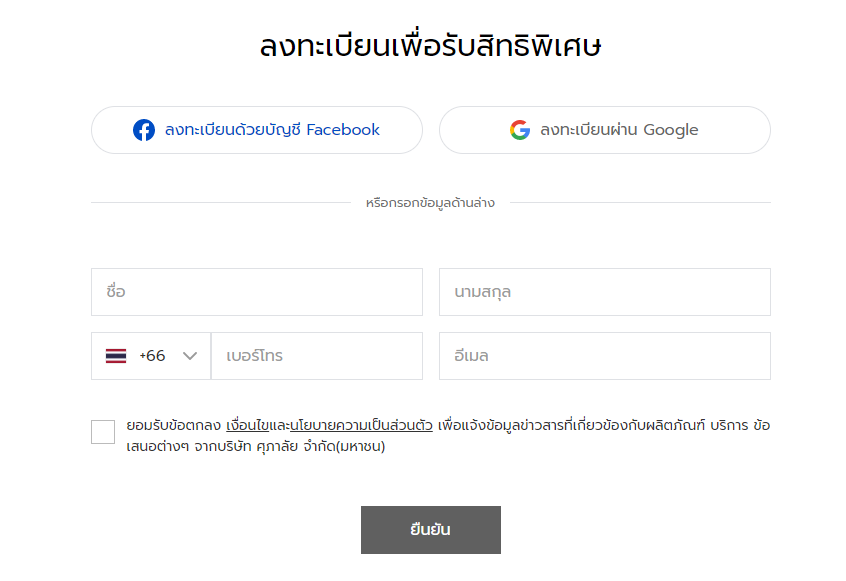Click the ลงทะเบียนเพื่อรับสิทธิพิเศษ page heading
The width and height of the screenshot is (846, 581).
[x=431, y=46]
